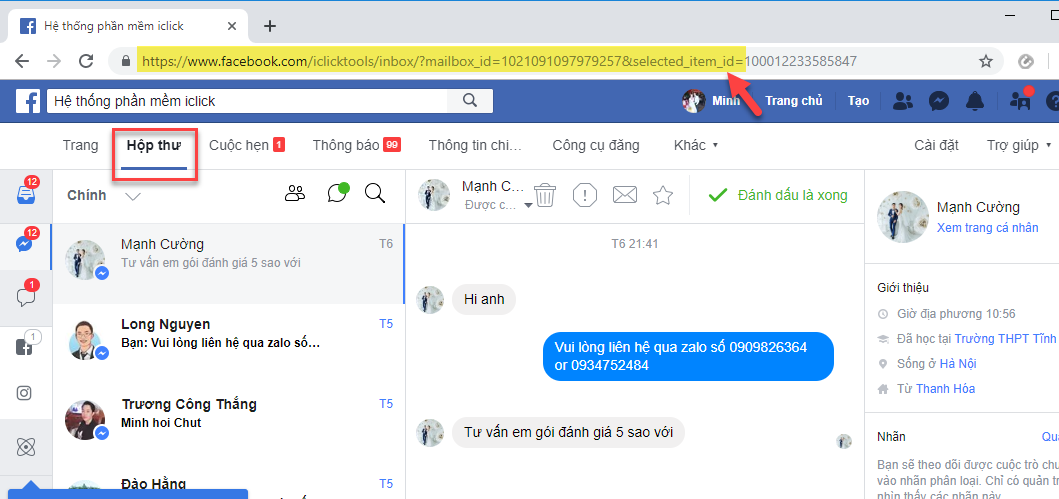Open Đào Hằng conversation in list
The height and width of the screenshot is (499, 1059).
coord(229,482)
